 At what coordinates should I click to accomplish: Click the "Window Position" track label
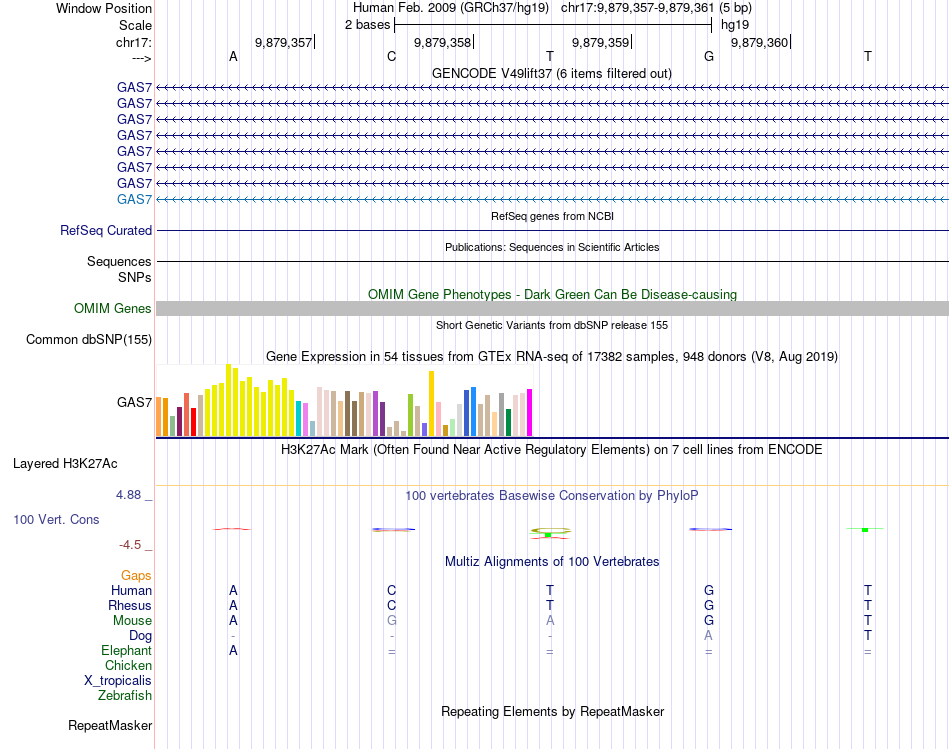click(x=104, y=8)
